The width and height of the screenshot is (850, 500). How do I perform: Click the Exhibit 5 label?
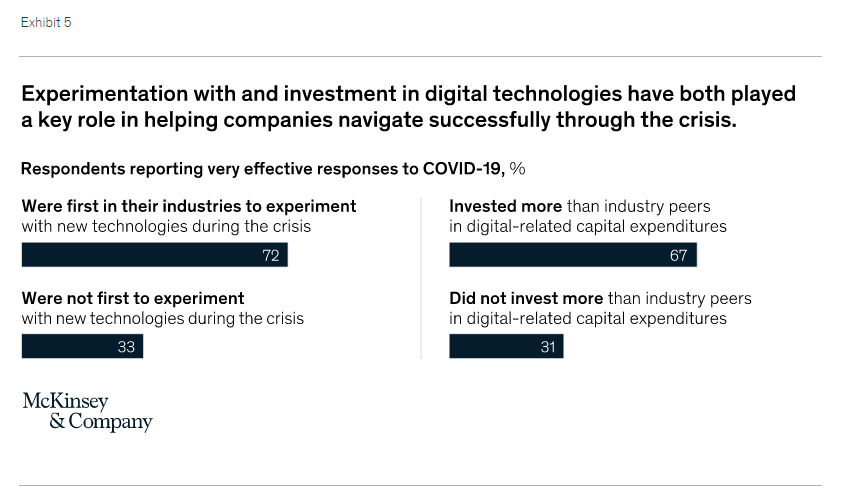(46, 22)
